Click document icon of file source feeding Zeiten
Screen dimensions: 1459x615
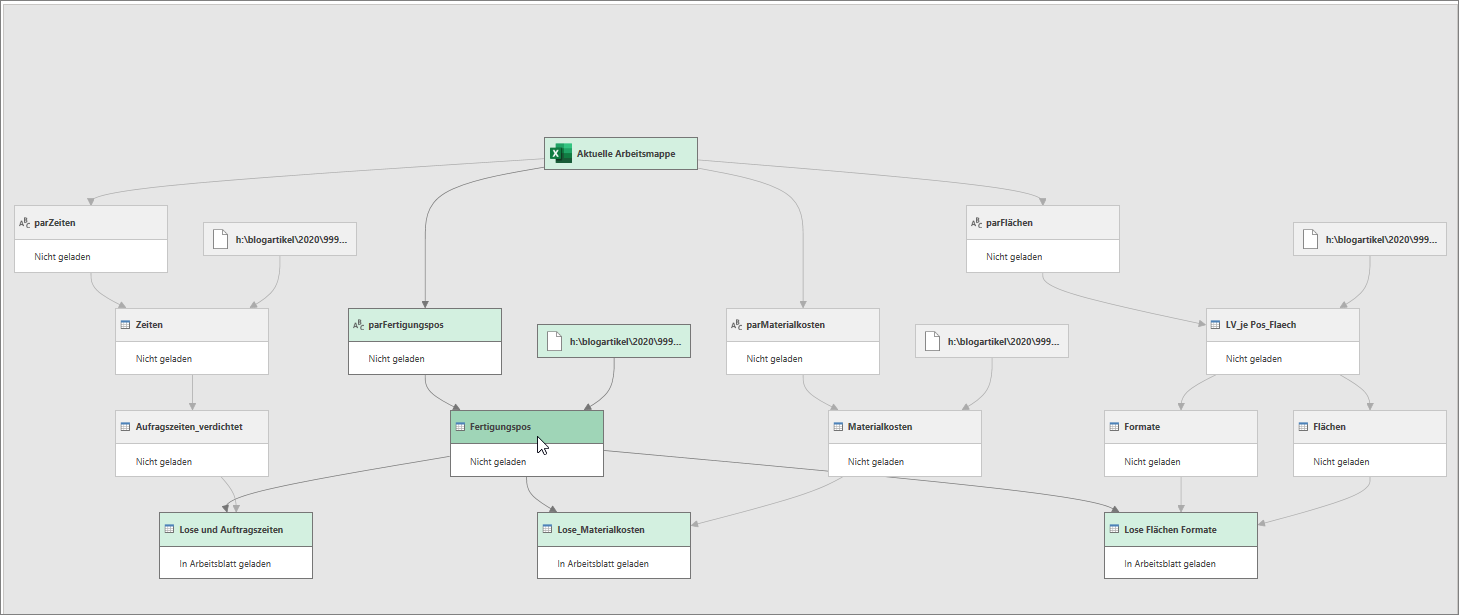[222, 240]
